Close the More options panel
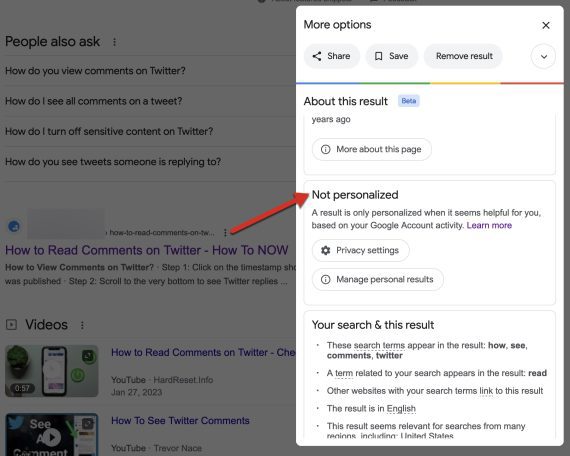 click(545, 25)
